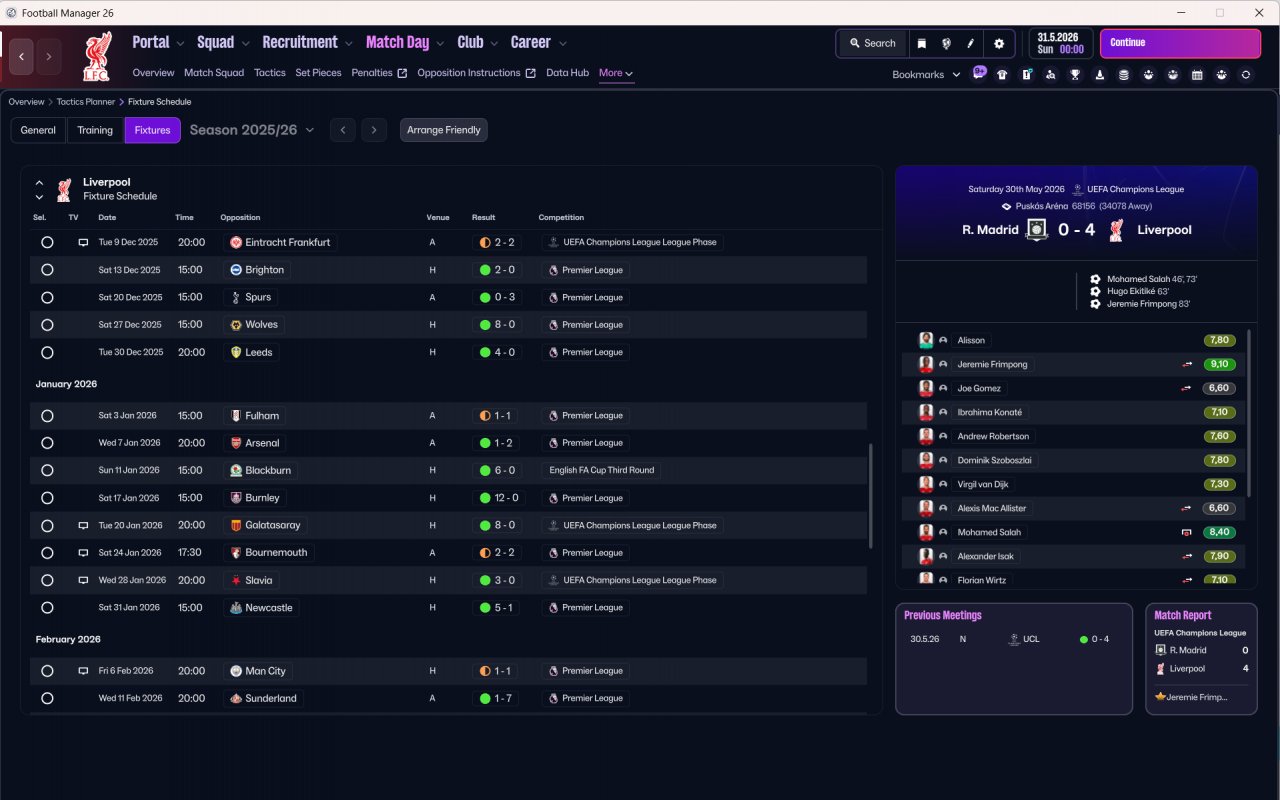Click the Tactics Planner breadcrumb link
The height and width of the screenshot is (800, 1280).
(x=85, y=102)
